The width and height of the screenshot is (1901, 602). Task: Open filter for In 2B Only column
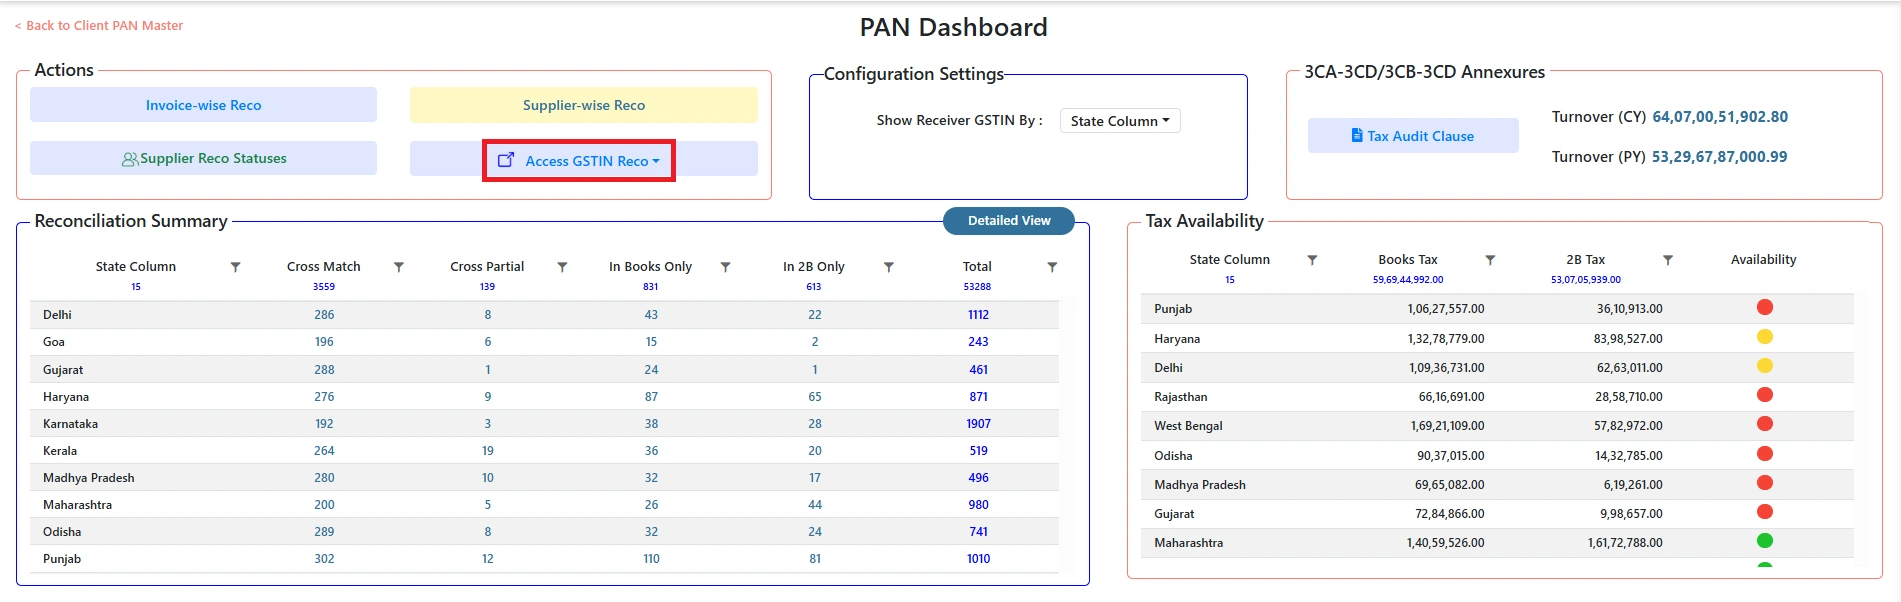(x=889, y=267)
